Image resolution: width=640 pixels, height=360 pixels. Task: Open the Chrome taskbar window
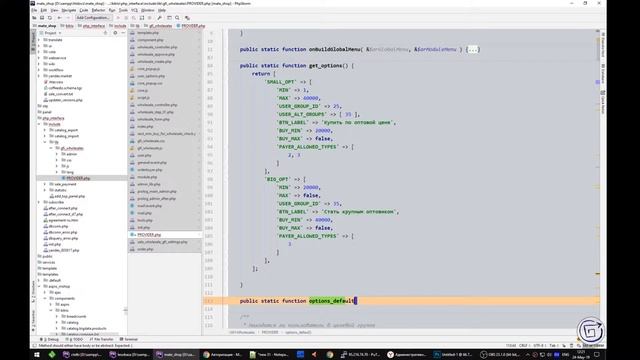pyautogui.click(x=223, y=355)
